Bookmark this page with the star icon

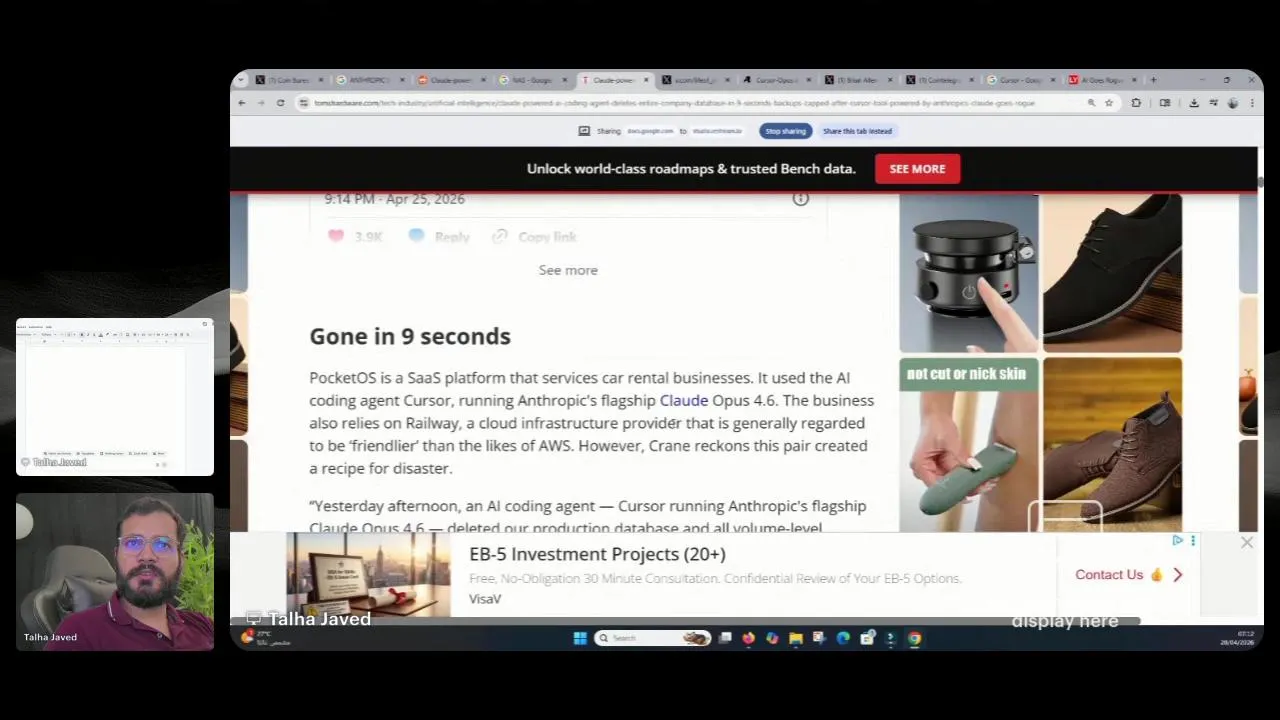[x=1108, y=103]
